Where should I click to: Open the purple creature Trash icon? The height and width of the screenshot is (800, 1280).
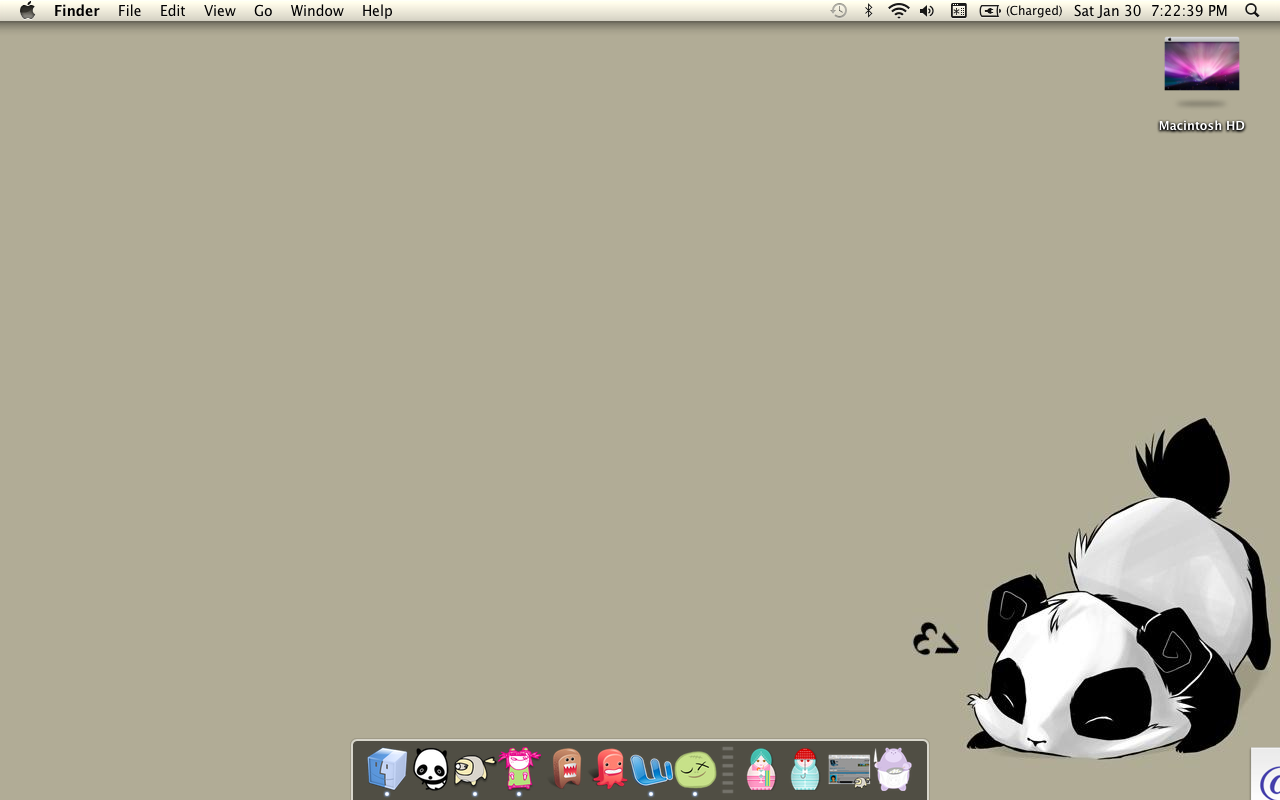point(893,769)
